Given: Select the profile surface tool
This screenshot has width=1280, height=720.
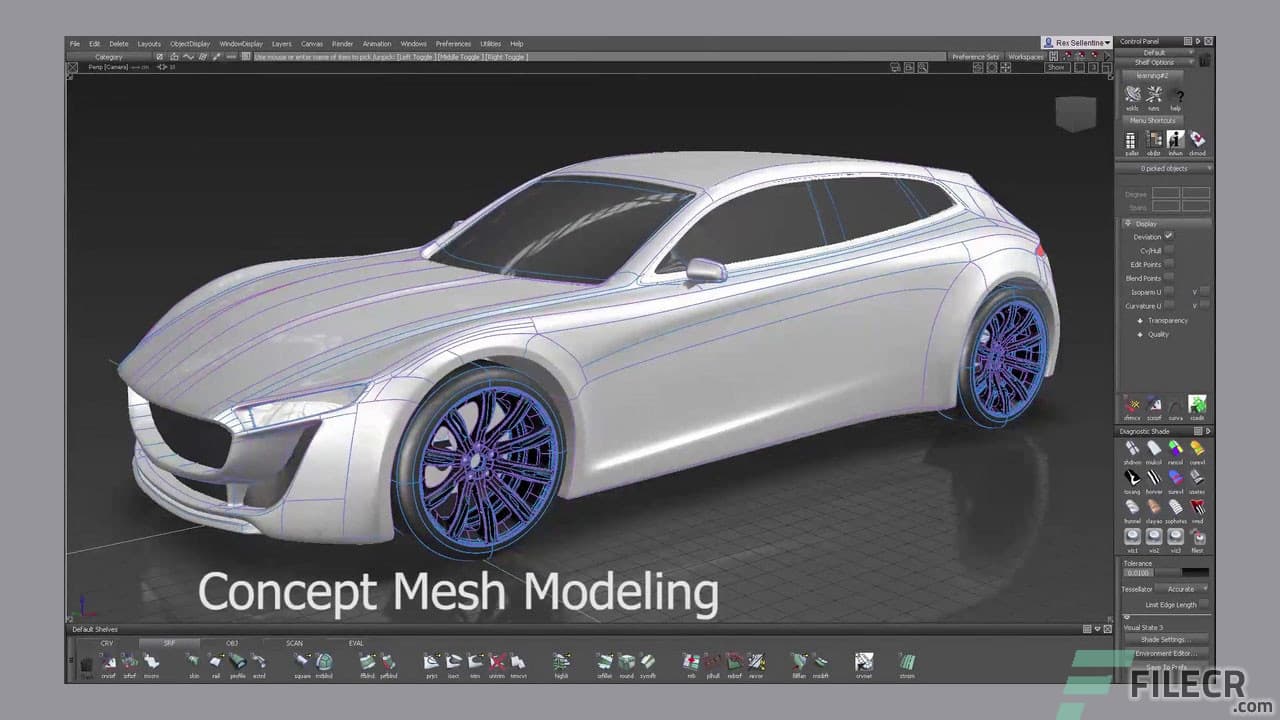Looking at the screenshot, I should click(x=237, y=662).
